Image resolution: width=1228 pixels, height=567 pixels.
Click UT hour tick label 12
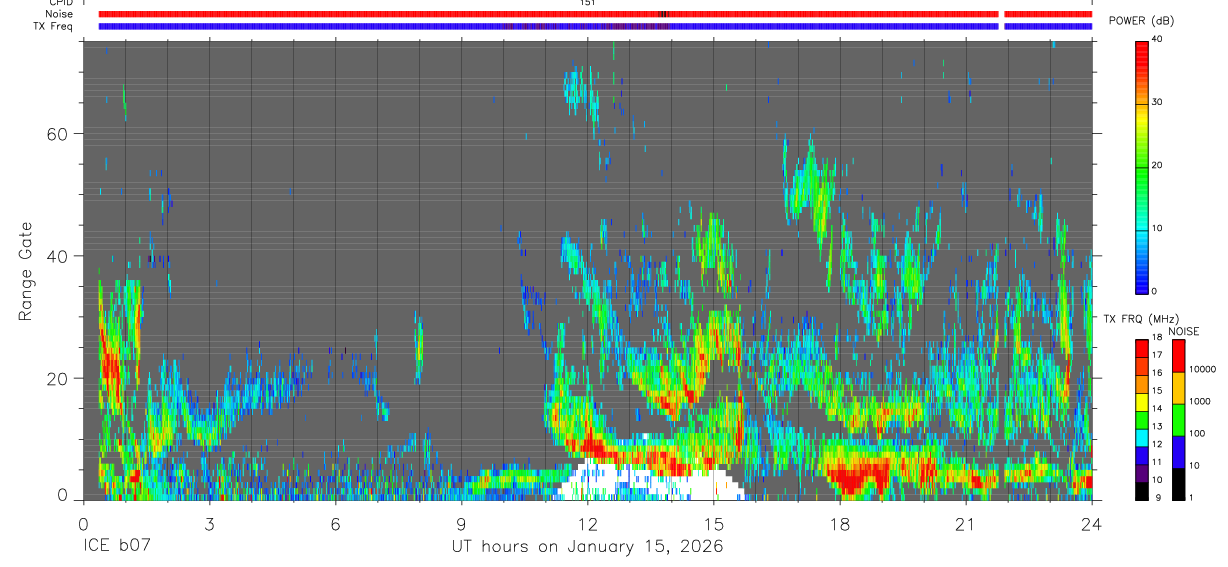[588, 525]
